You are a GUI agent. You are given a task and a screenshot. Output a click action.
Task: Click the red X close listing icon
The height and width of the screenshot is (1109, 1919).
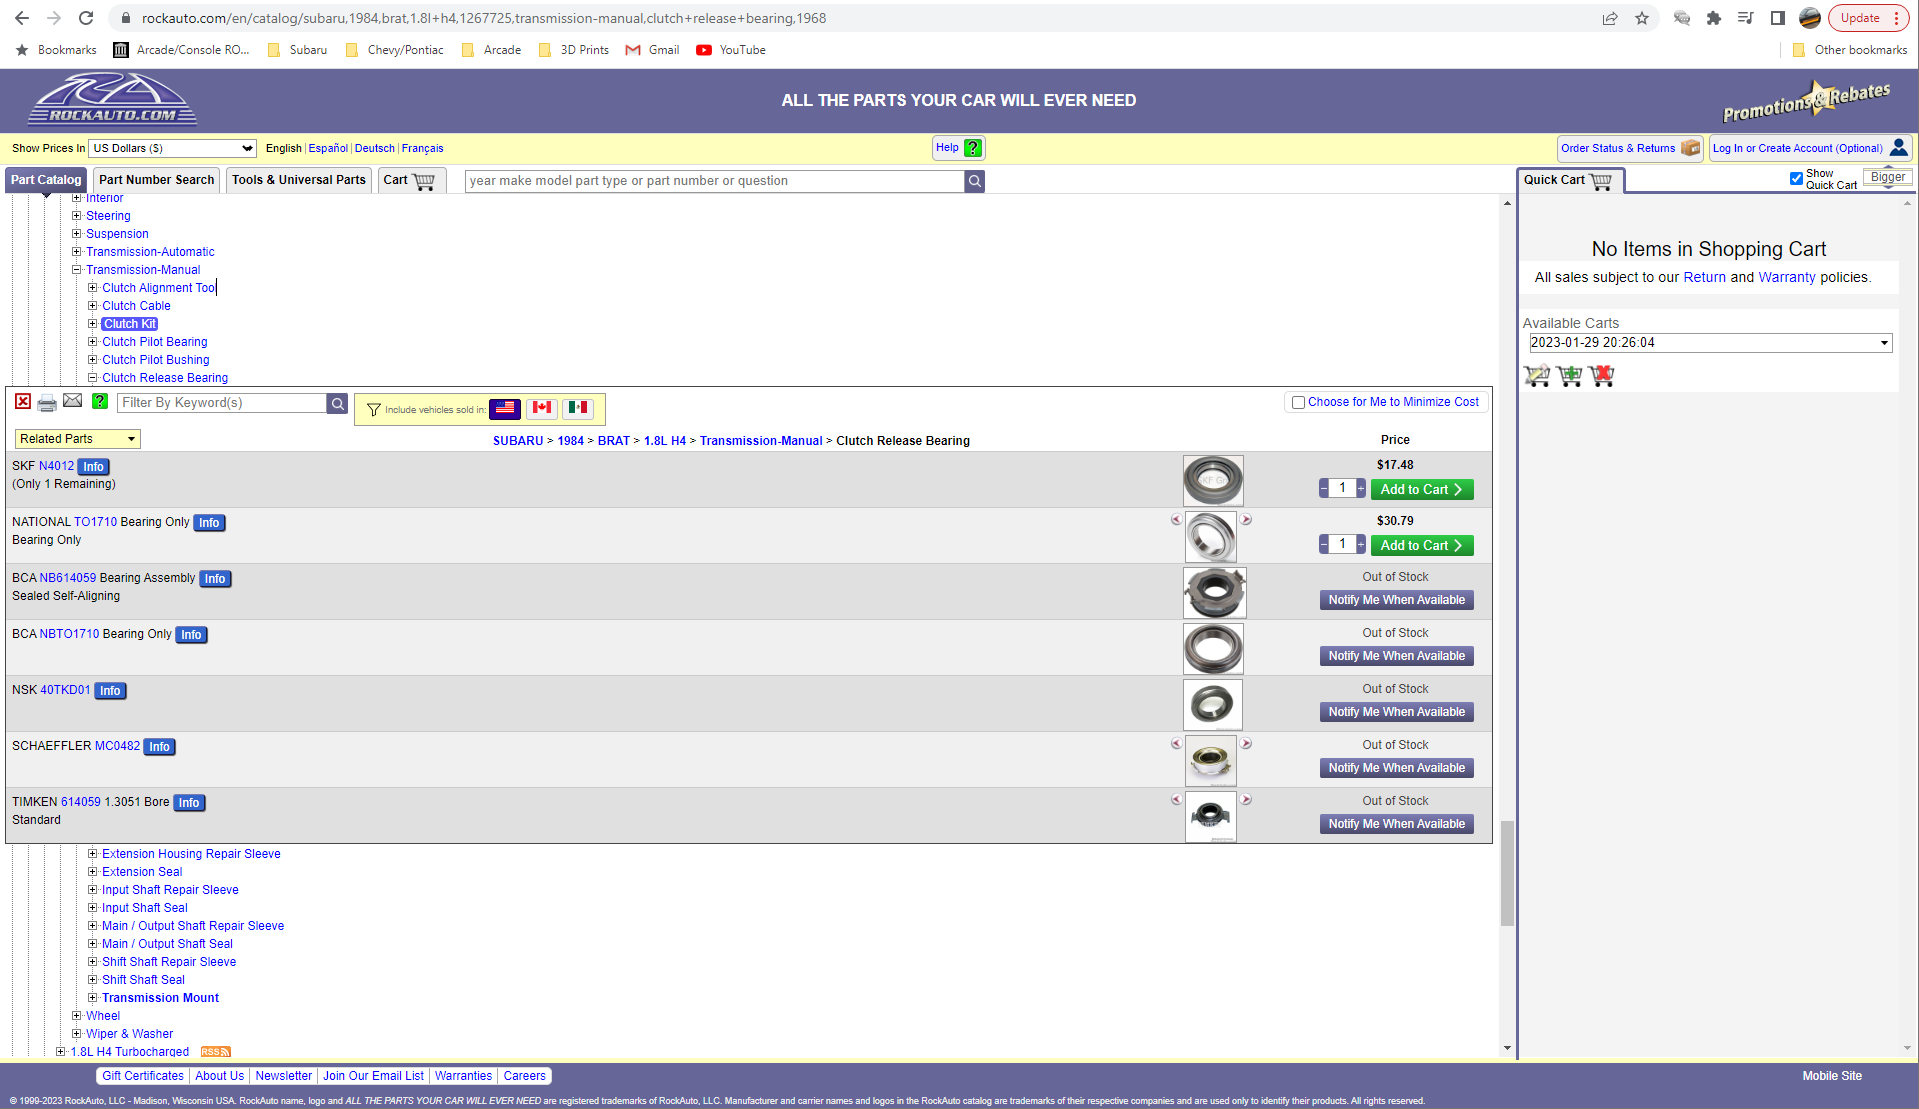pos(23,402)
